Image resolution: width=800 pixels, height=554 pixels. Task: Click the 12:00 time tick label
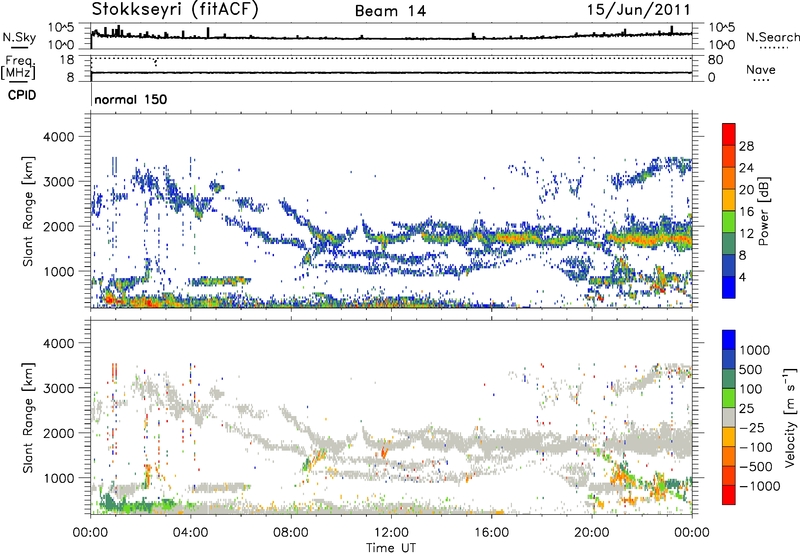tap(391, 533)
